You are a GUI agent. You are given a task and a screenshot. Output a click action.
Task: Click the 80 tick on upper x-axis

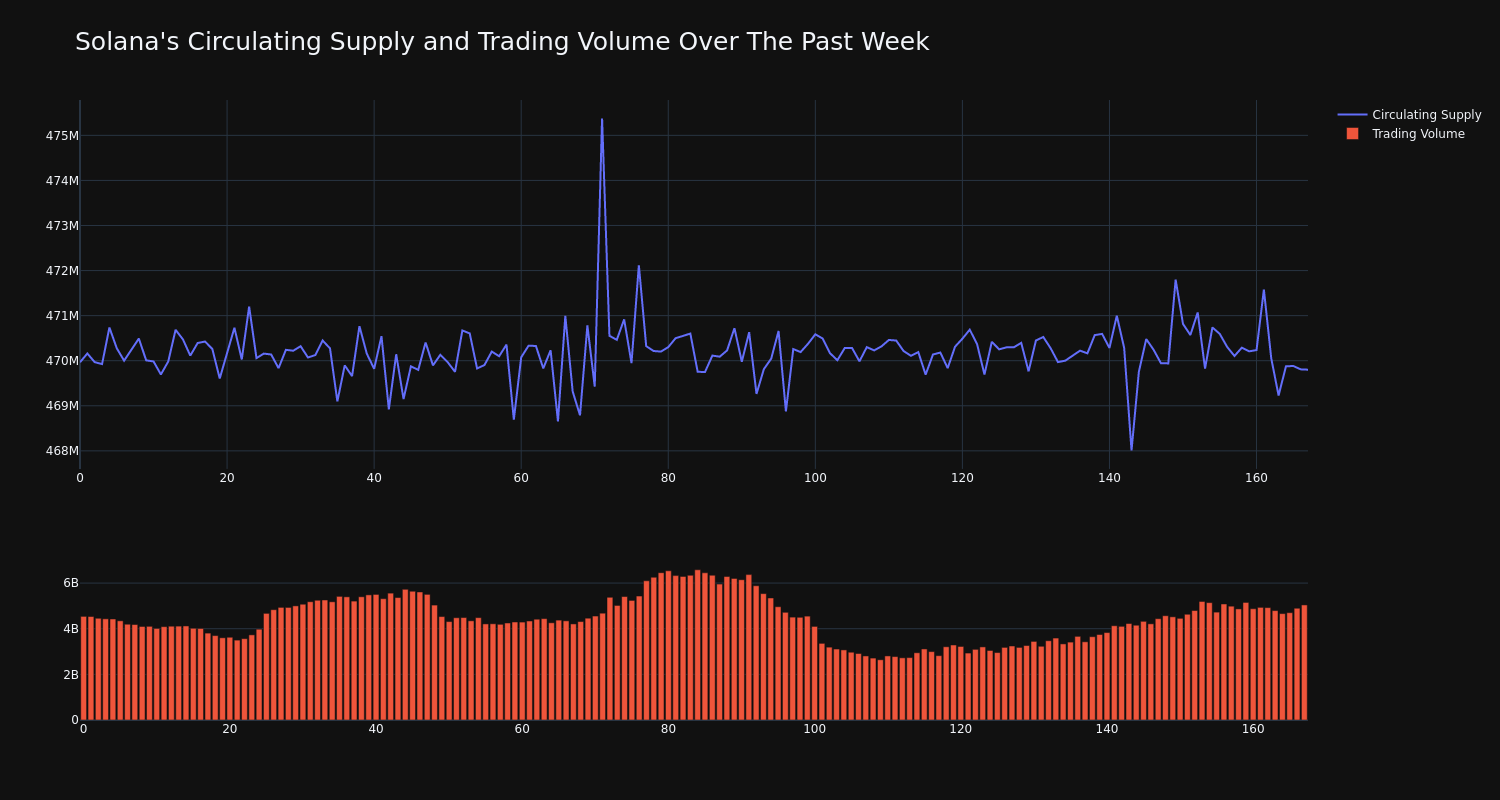668,478
